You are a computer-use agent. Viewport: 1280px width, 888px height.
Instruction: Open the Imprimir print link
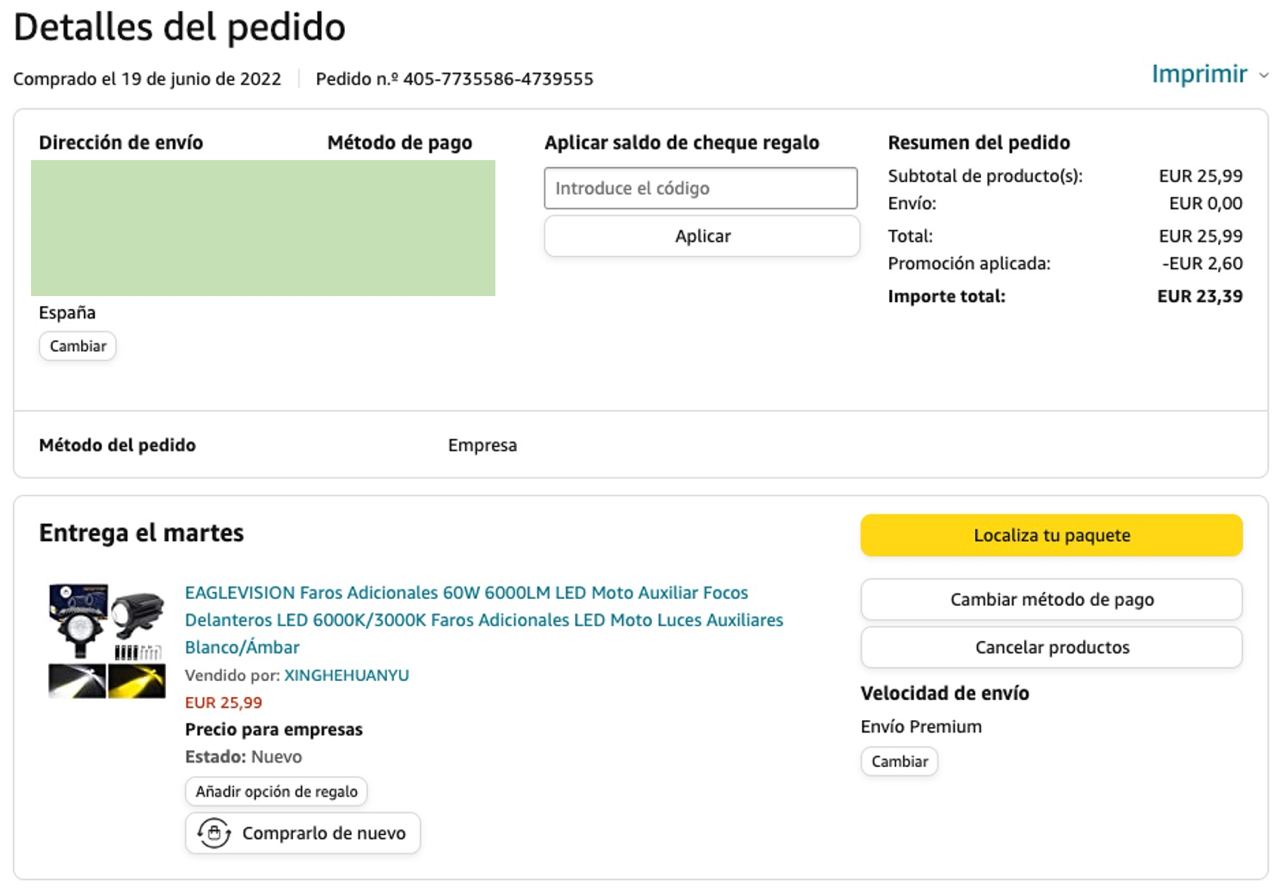1199,74
